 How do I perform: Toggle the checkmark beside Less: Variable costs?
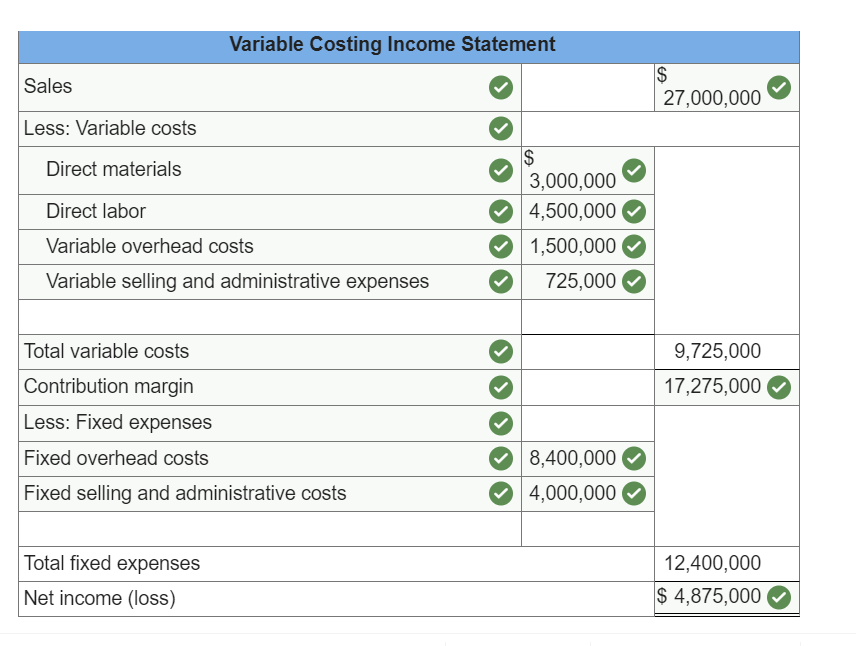point(501,128)
